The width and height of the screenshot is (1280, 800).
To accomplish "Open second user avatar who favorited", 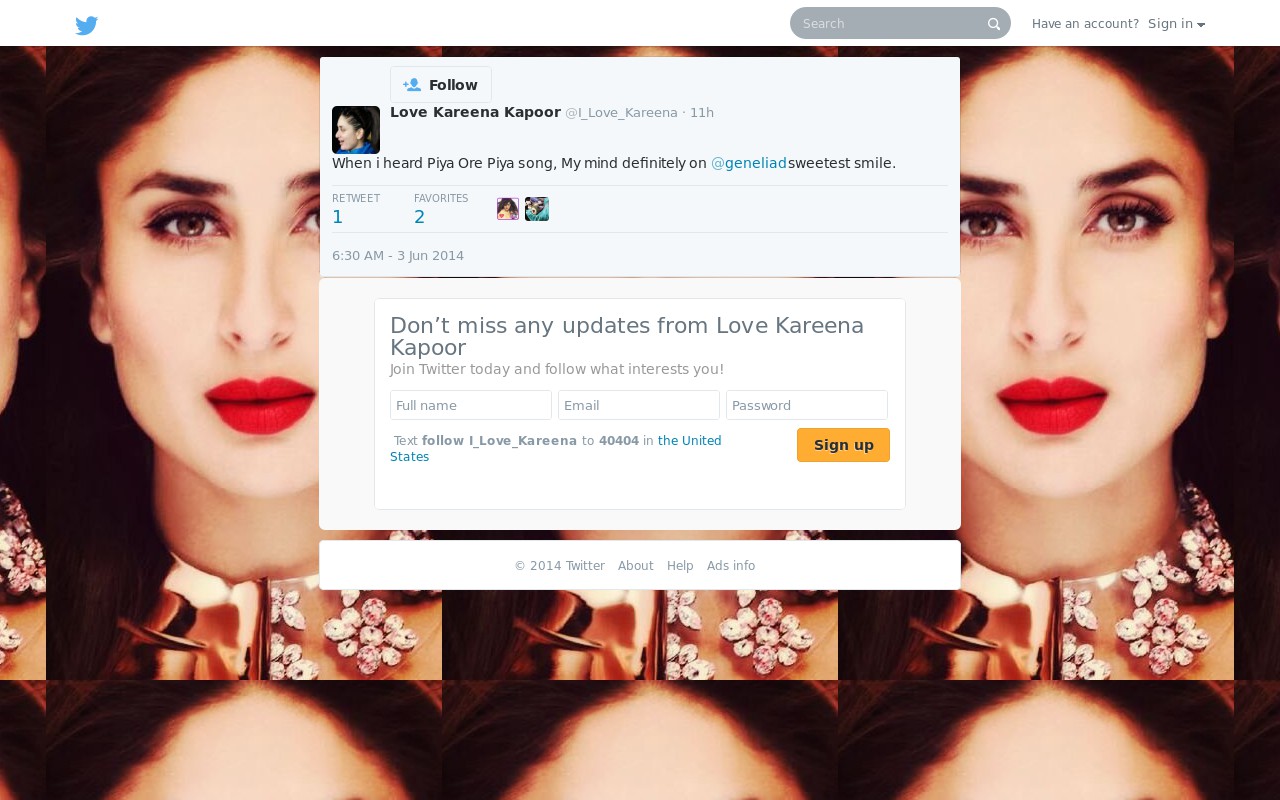I will (x=537, y=209).
